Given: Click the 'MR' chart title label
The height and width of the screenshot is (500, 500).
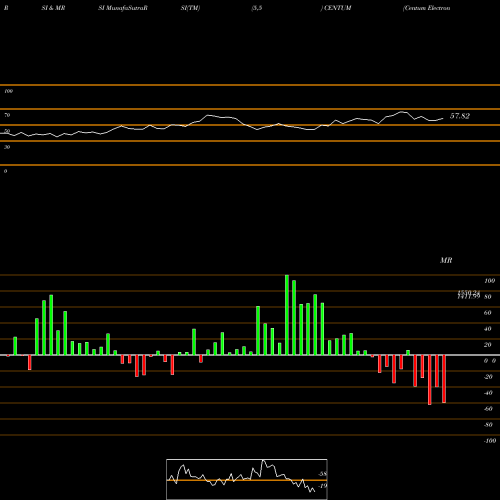Looking at the screenshot, I should [446, 260].
